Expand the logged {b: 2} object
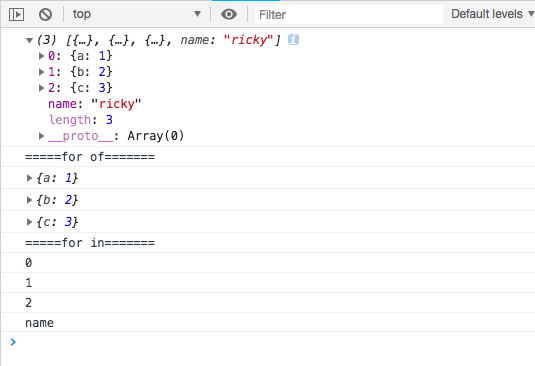The height and width of the screenshot is (366, 535). coord(29,200)
